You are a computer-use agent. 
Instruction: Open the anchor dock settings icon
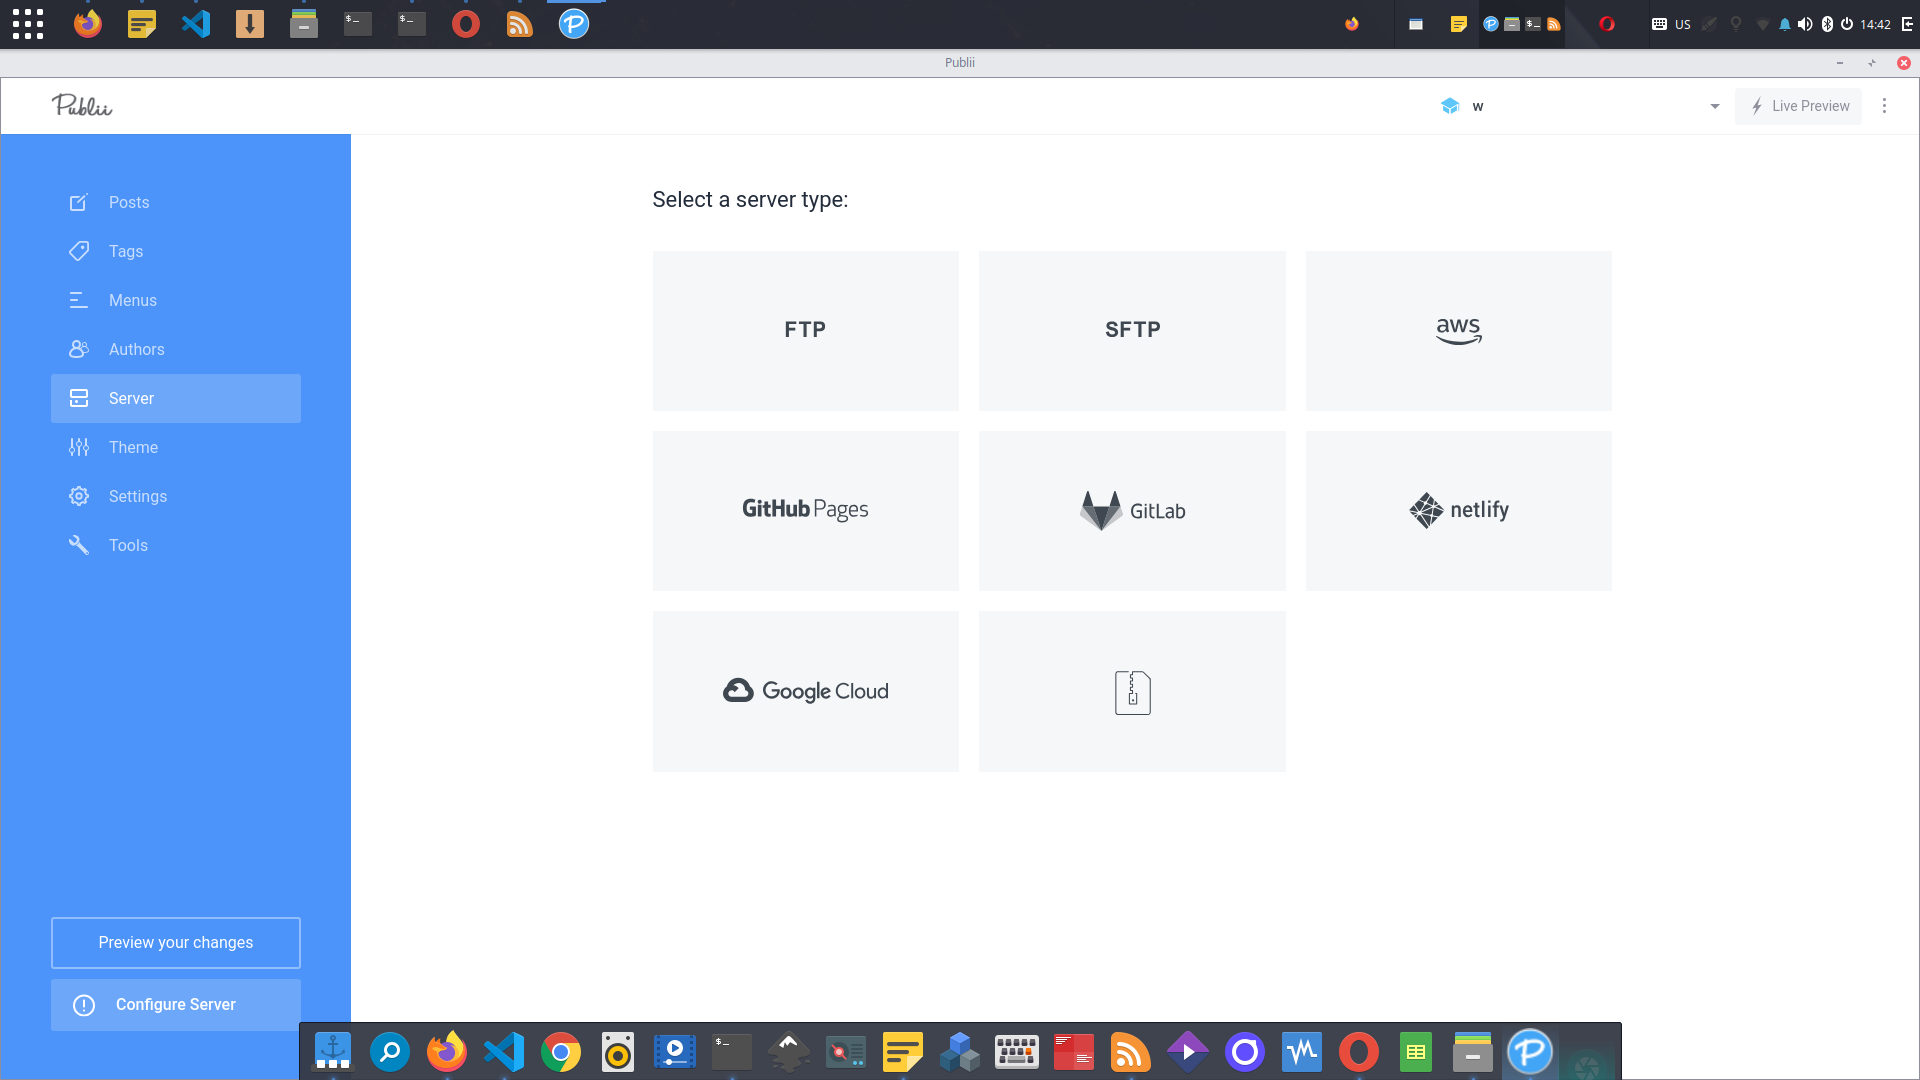click(x=333, y=1052)
